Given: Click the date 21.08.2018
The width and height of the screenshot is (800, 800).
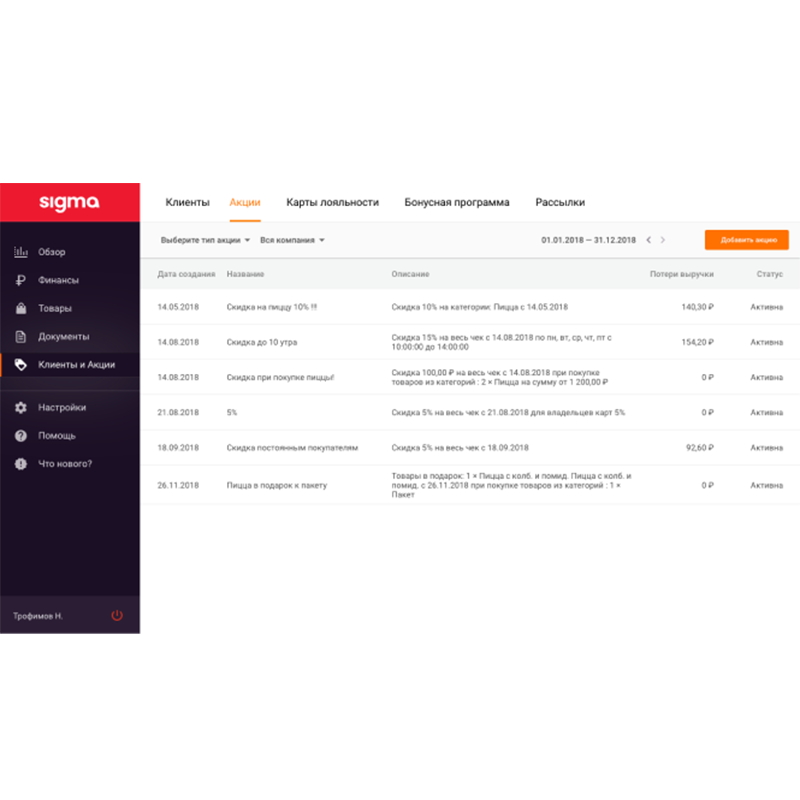Looking at the screenshot, I should (178, 412).
